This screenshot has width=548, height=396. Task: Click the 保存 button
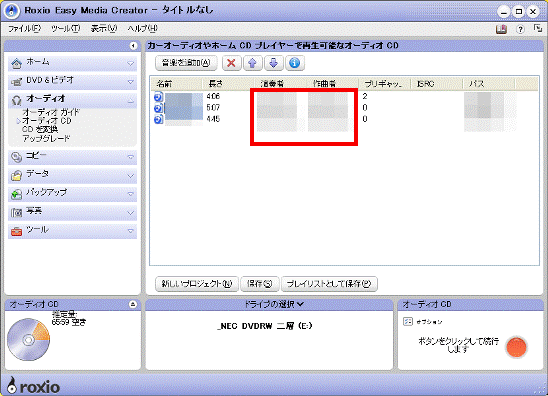point(259,284)
